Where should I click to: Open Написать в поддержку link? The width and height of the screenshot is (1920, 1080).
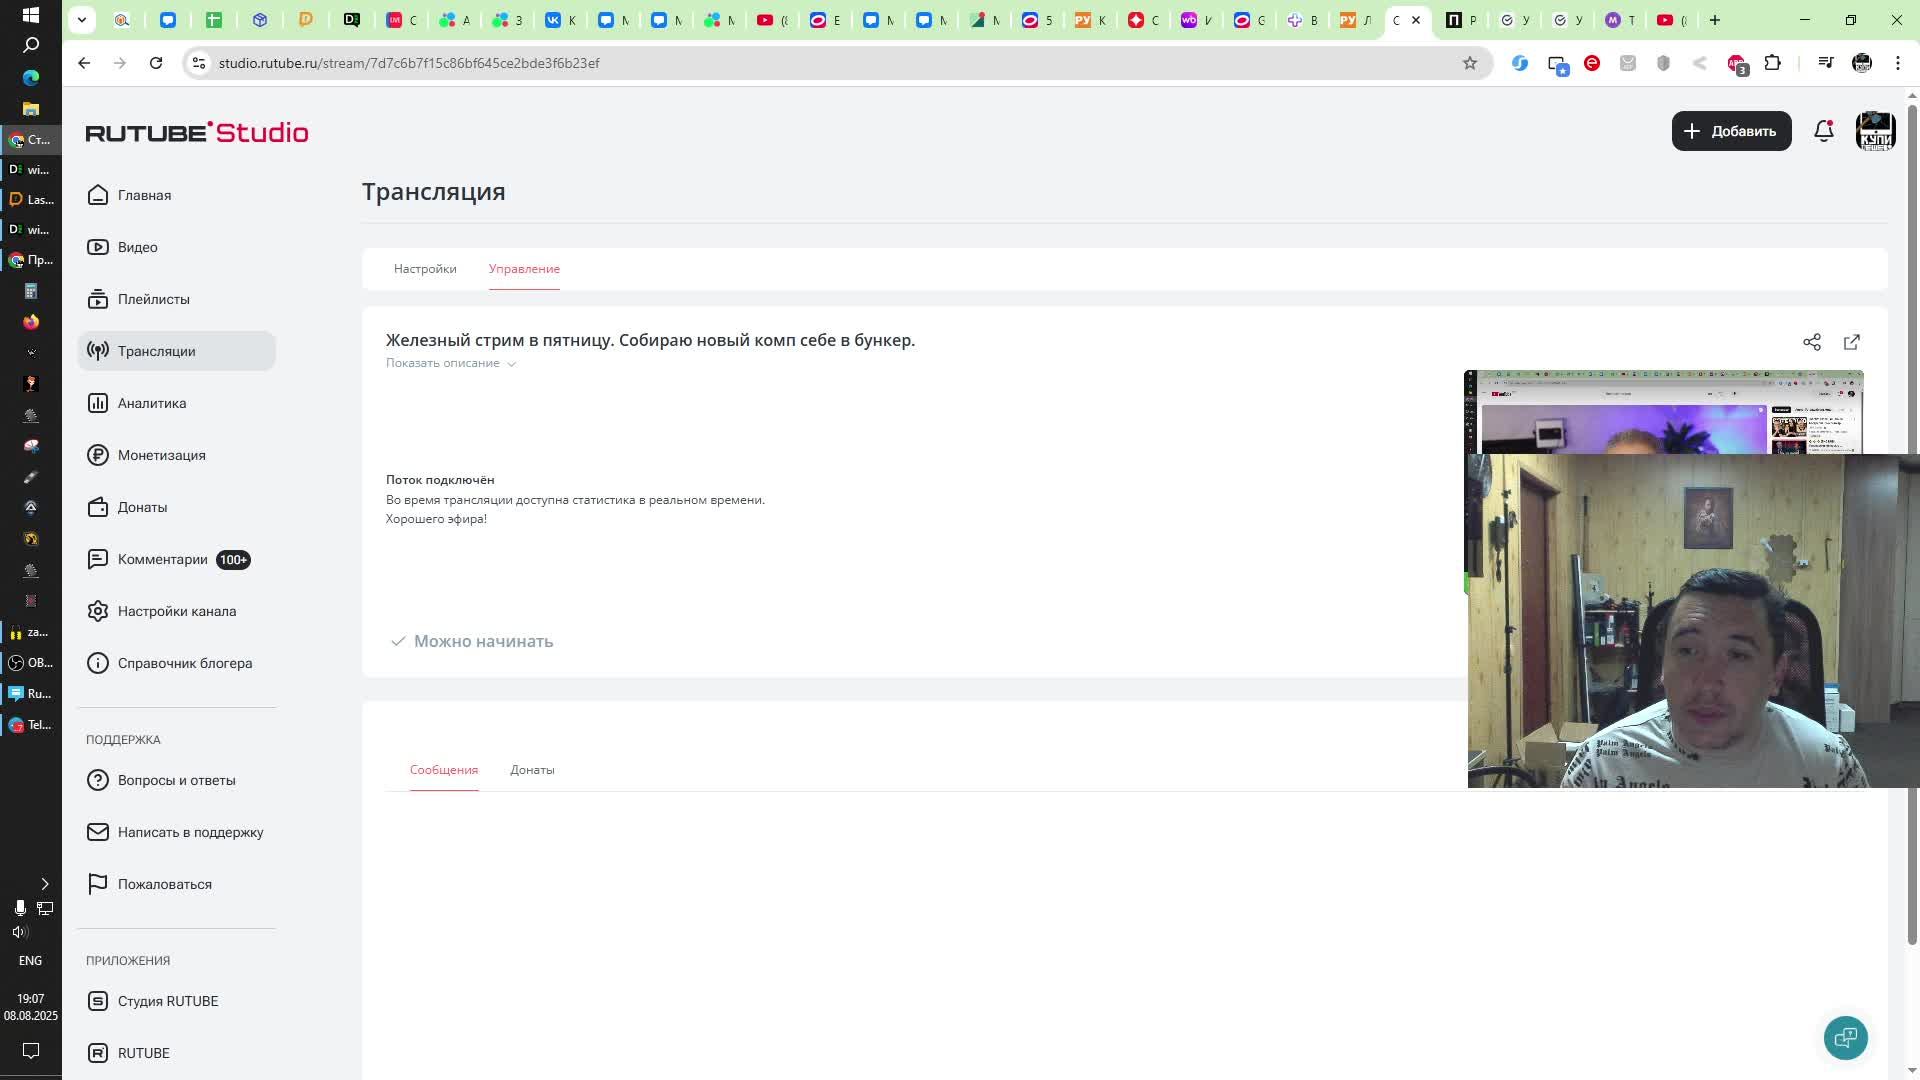[190, 832]
